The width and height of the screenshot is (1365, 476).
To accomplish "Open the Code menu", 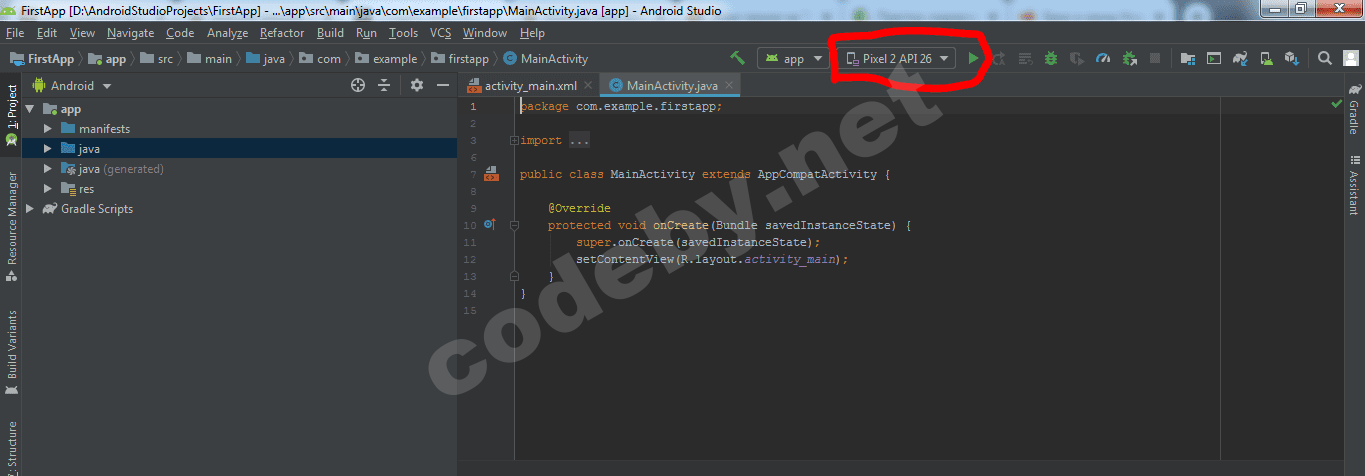I will (180, 33).
